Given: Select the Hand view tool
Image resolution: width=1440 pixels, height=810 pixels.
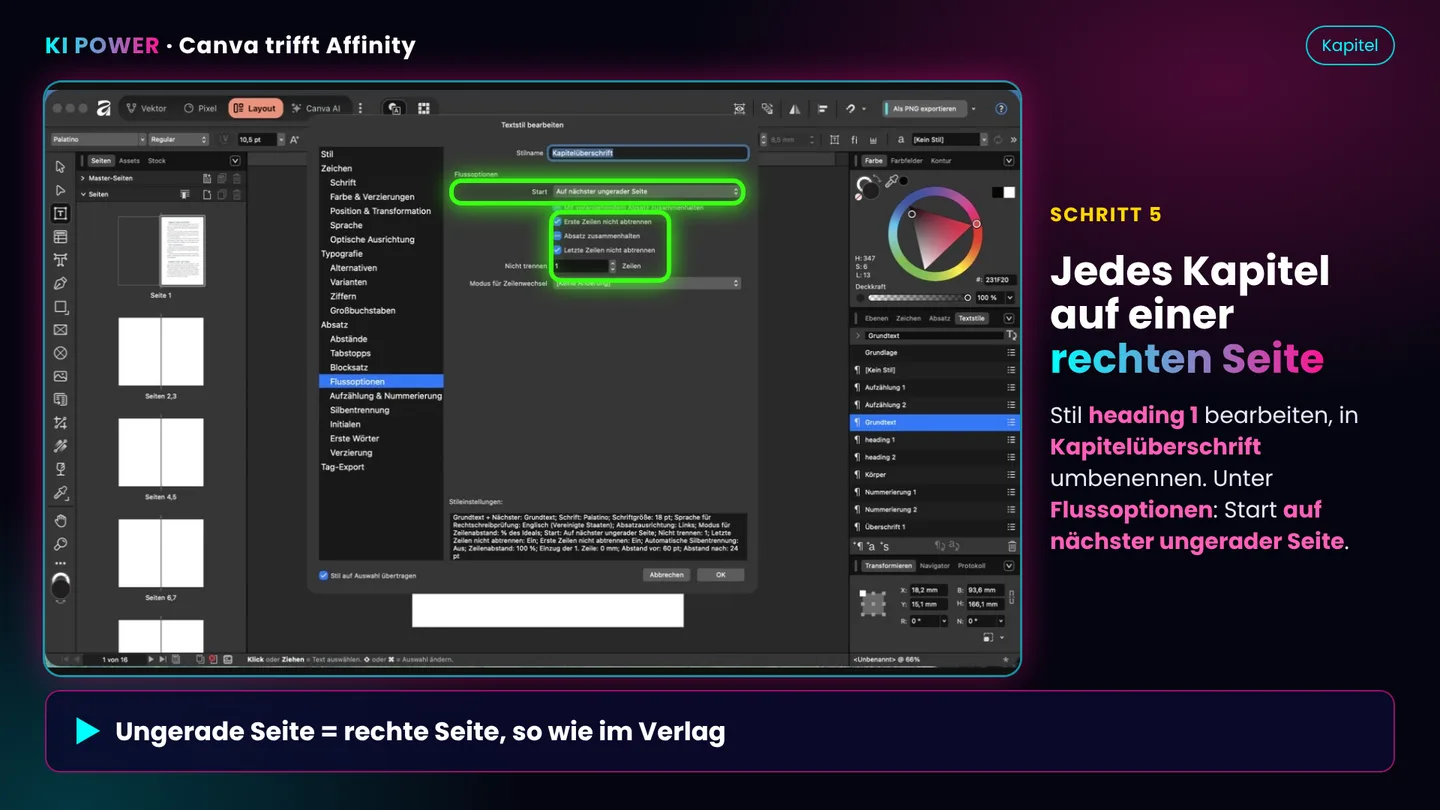Looking at the screenshot, I should 61,520.
